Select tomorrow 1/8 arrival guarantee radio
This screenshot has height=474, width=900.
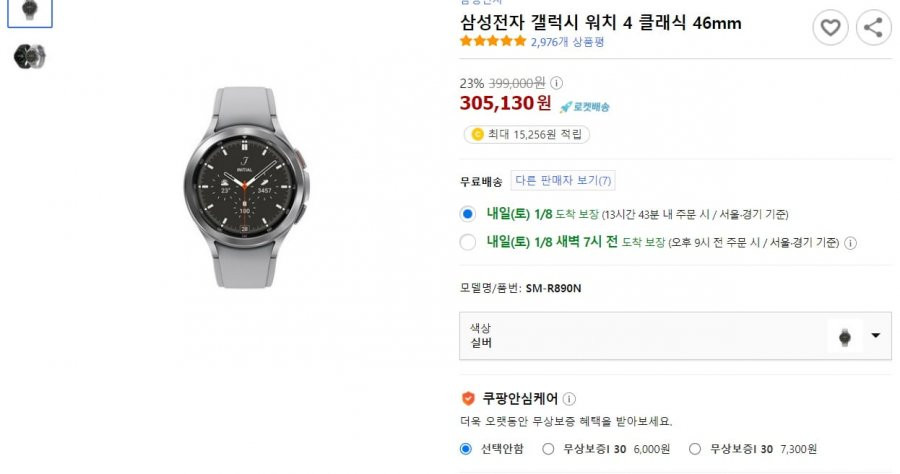468,214
